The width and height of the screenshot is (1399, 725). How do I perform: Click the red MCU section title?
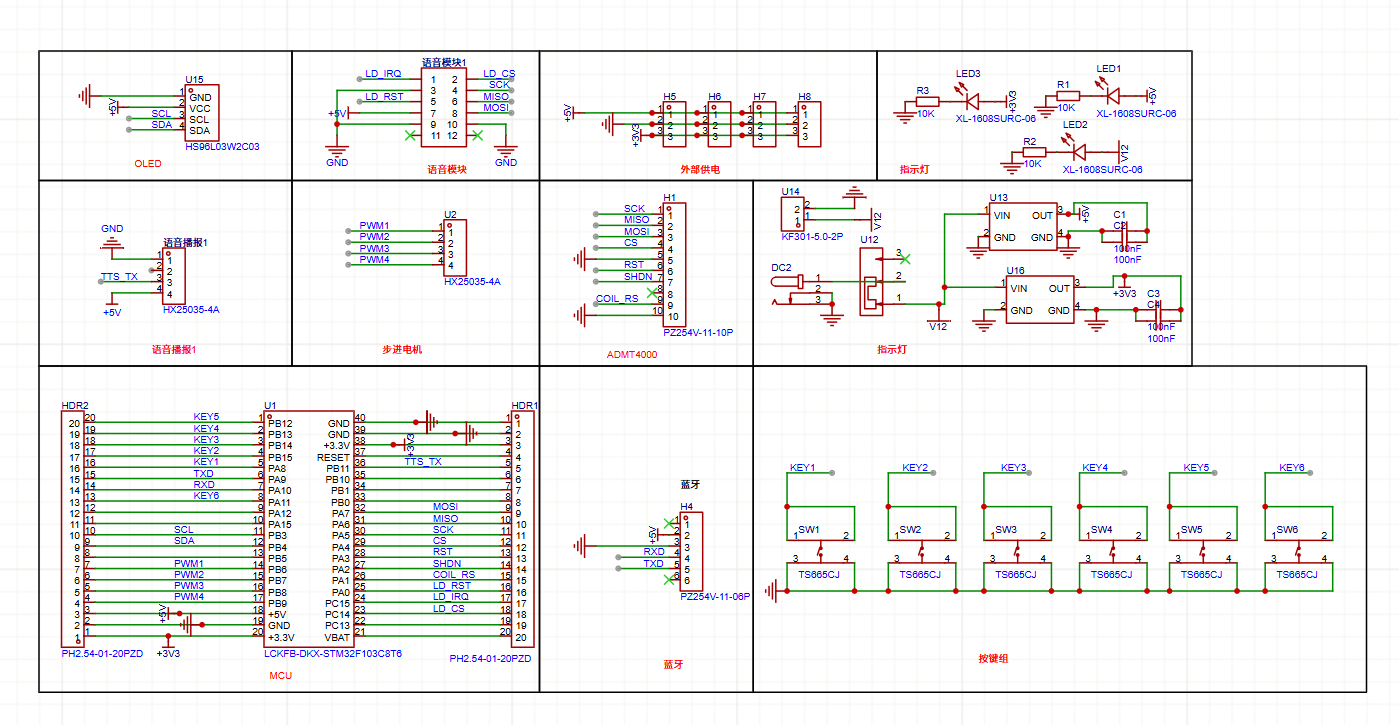281,676
